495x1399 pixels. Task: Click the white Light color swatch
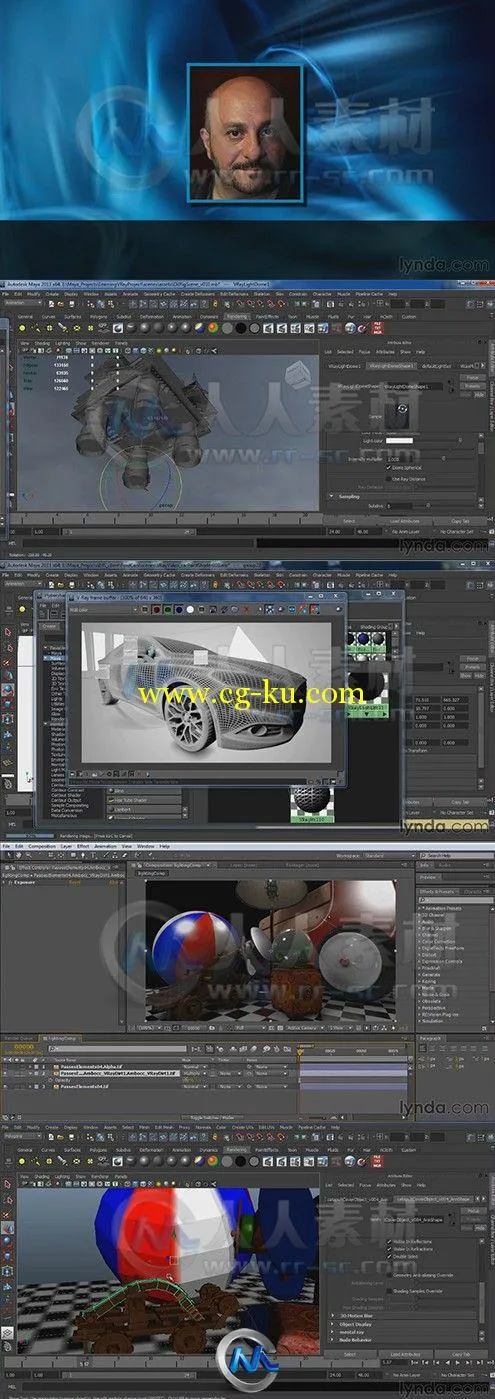click(x=401, y=440)
